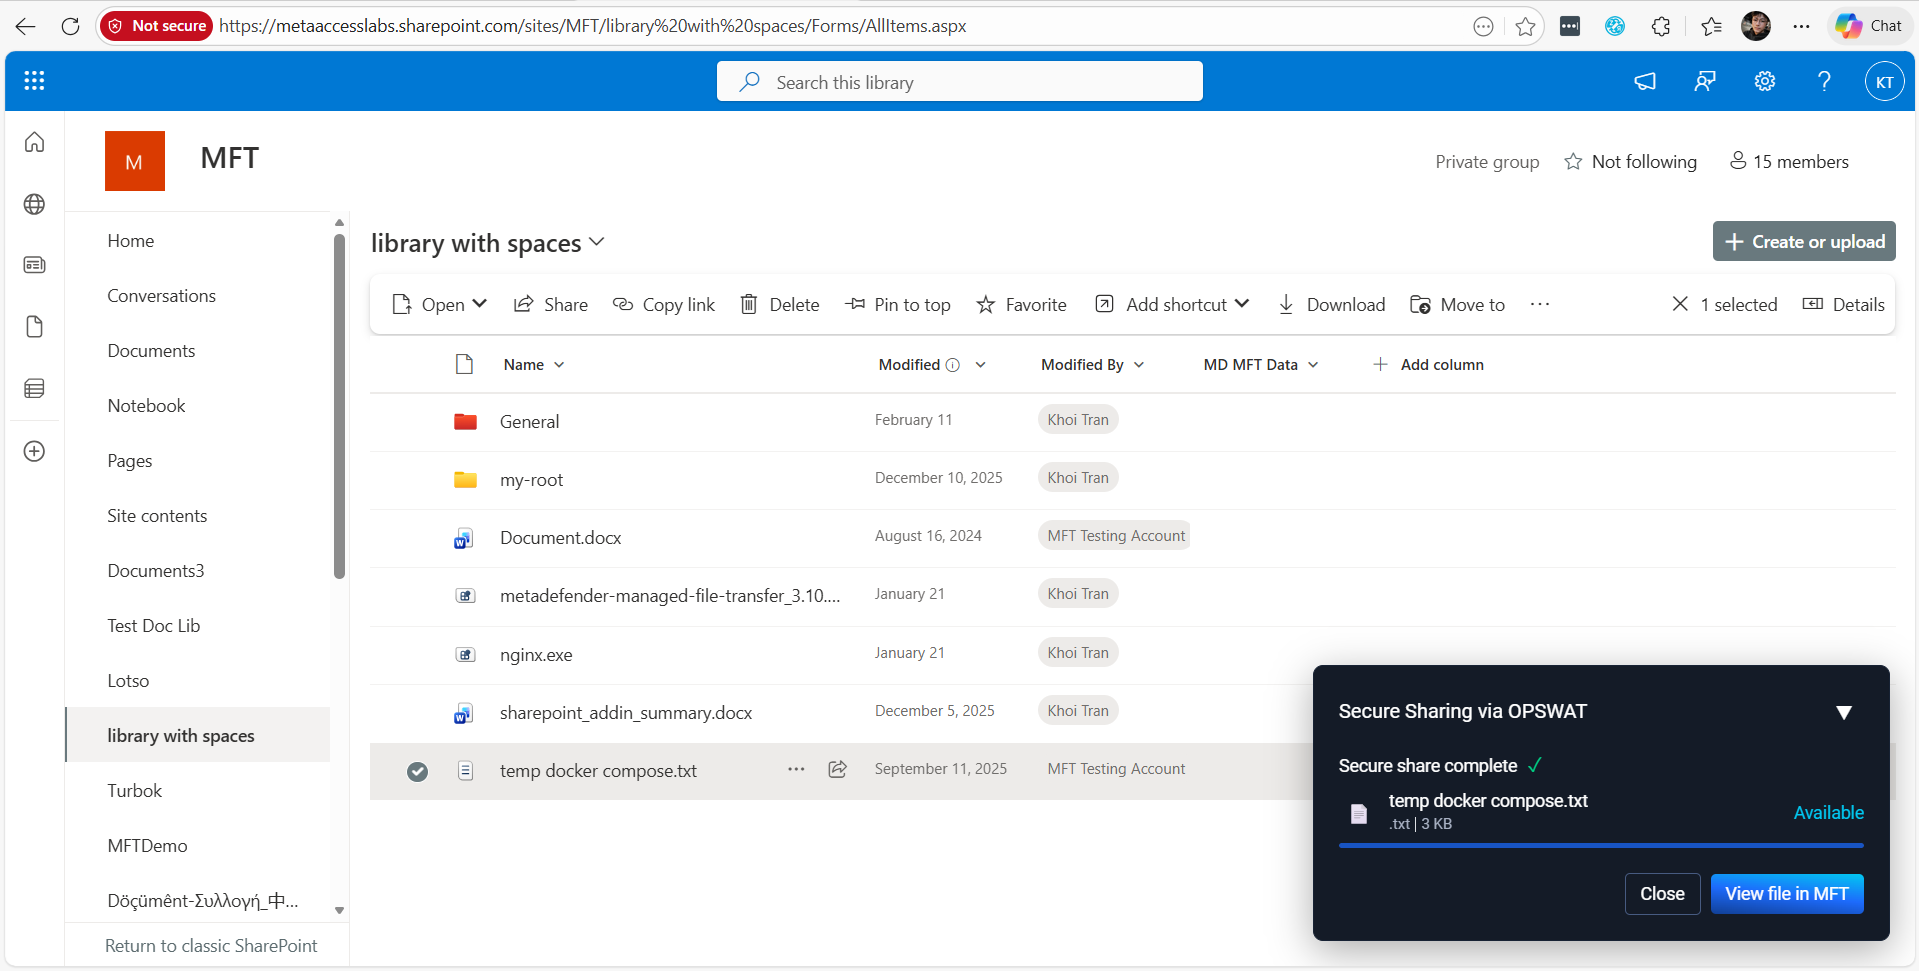Image resolution: width=1919 pixels, height=971 pixels.
Task: Click View file in MFT button
Action: point(1787,893)
